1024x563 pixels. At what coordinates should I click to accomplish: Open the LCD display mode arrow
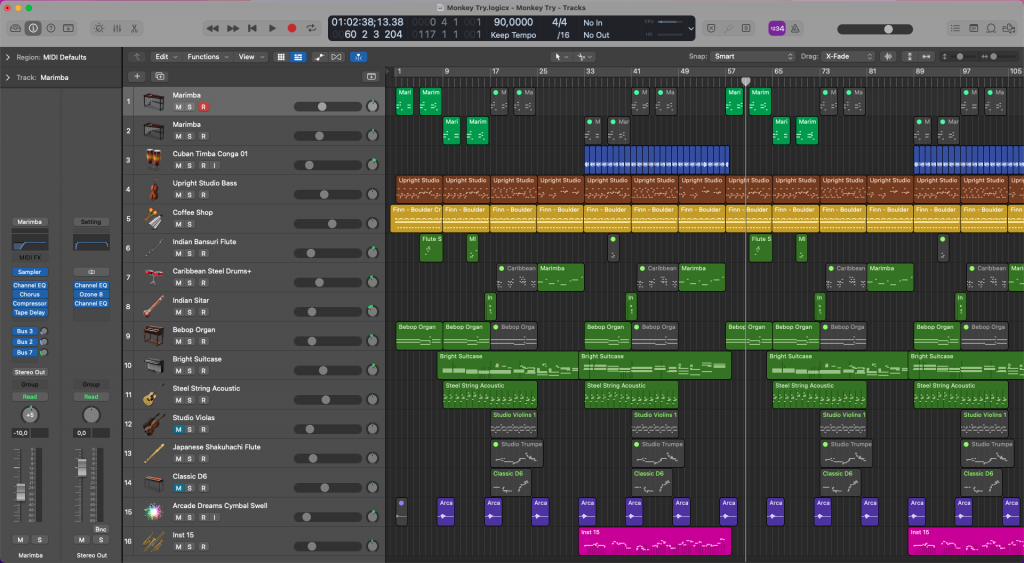690,29
